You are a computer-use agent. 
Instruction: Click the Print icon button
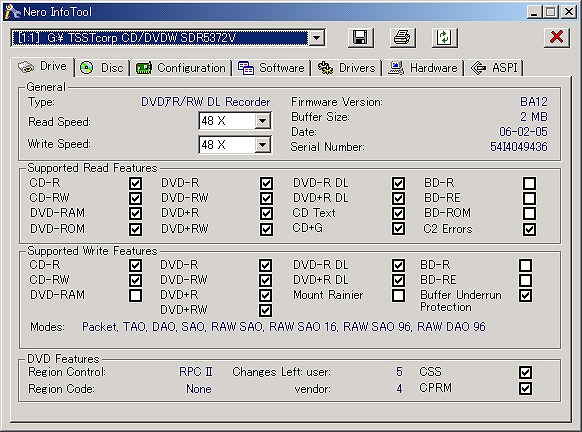403,37
